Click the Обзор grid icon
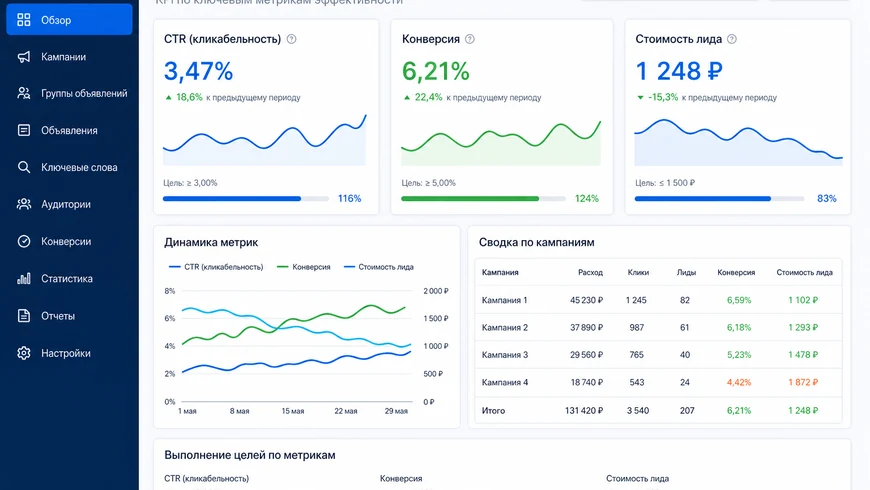This screenshot has width=870, height=490. pyautogui.click(x=24, y=20)
